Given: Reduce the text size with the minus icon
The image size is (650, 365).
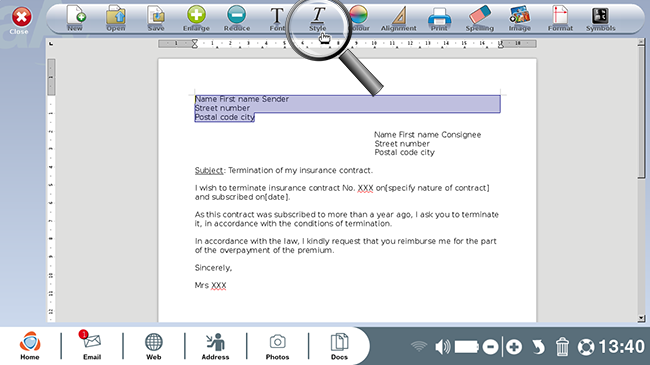Looking at the screenshot, I should (x=237, y=18).
